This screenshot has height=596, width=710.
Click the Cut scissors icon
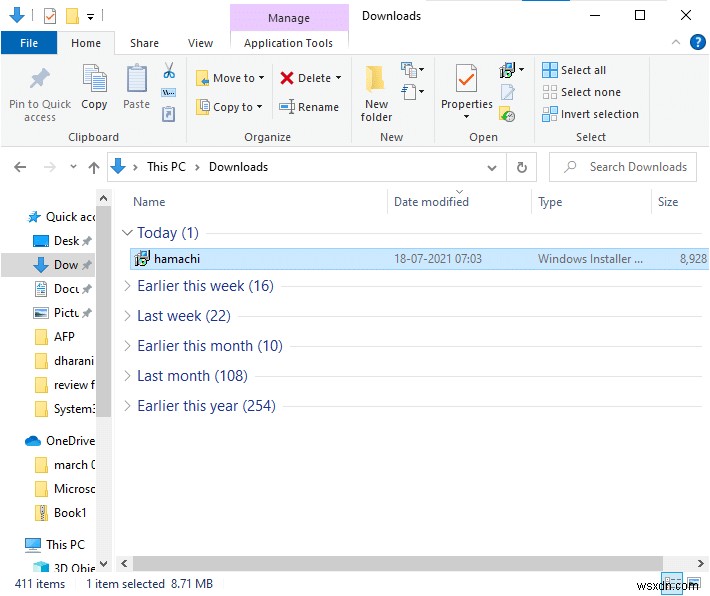169,70
